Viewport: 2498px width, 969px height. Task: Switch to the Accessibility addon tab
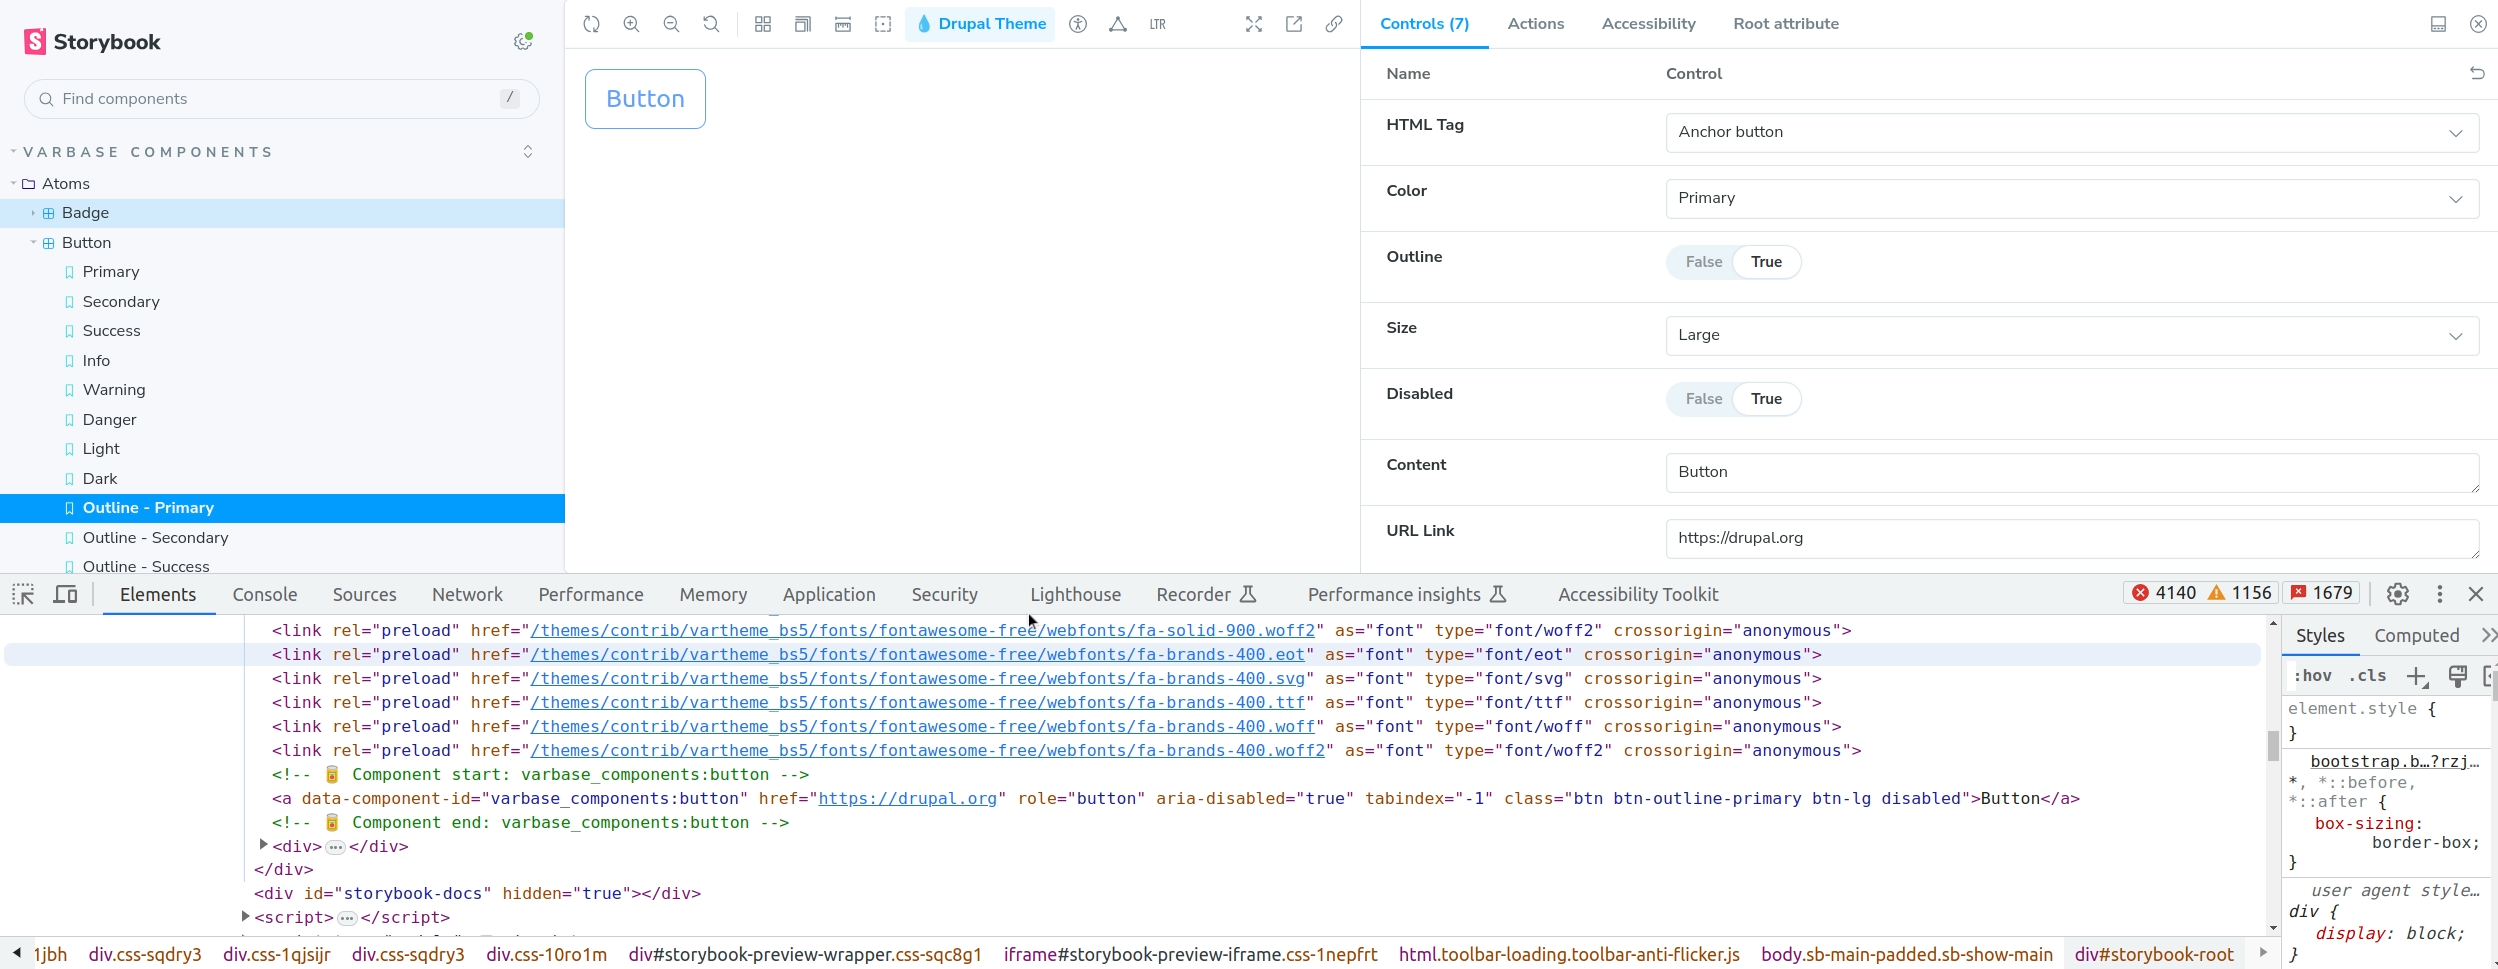1648,24
